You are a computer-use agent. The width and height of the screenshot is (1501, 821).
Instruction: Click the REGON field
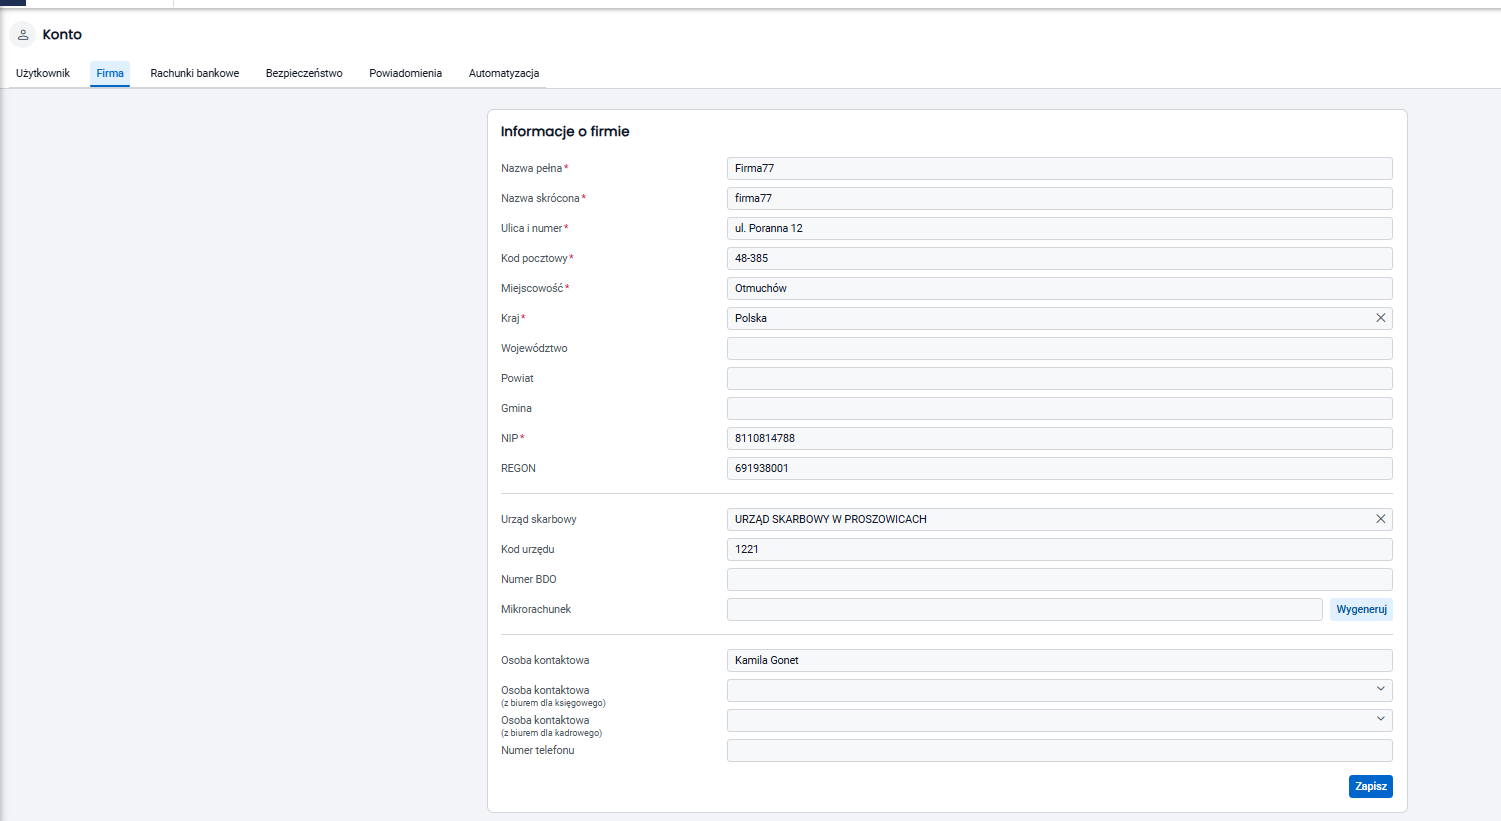coord(1060,468)
